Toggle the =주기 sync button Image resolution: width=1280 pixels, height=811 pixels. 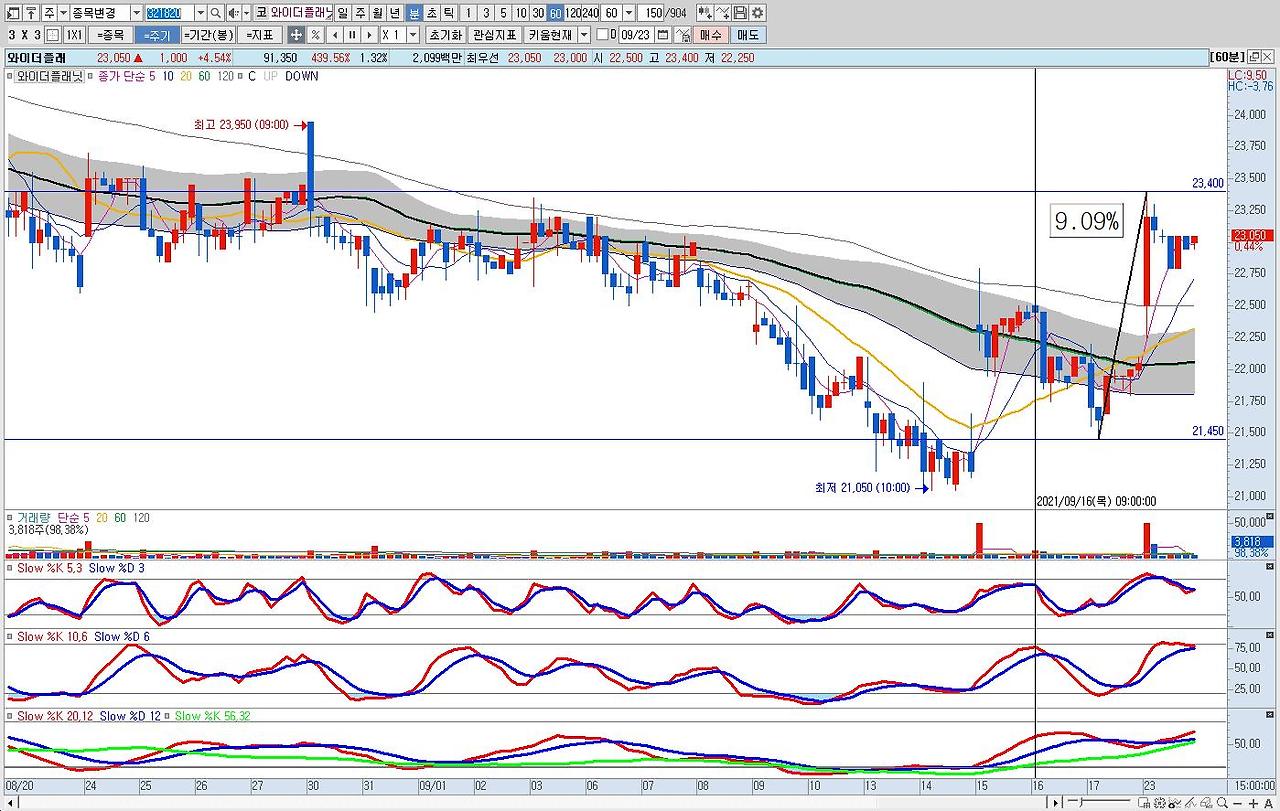[x=158, y=35]
